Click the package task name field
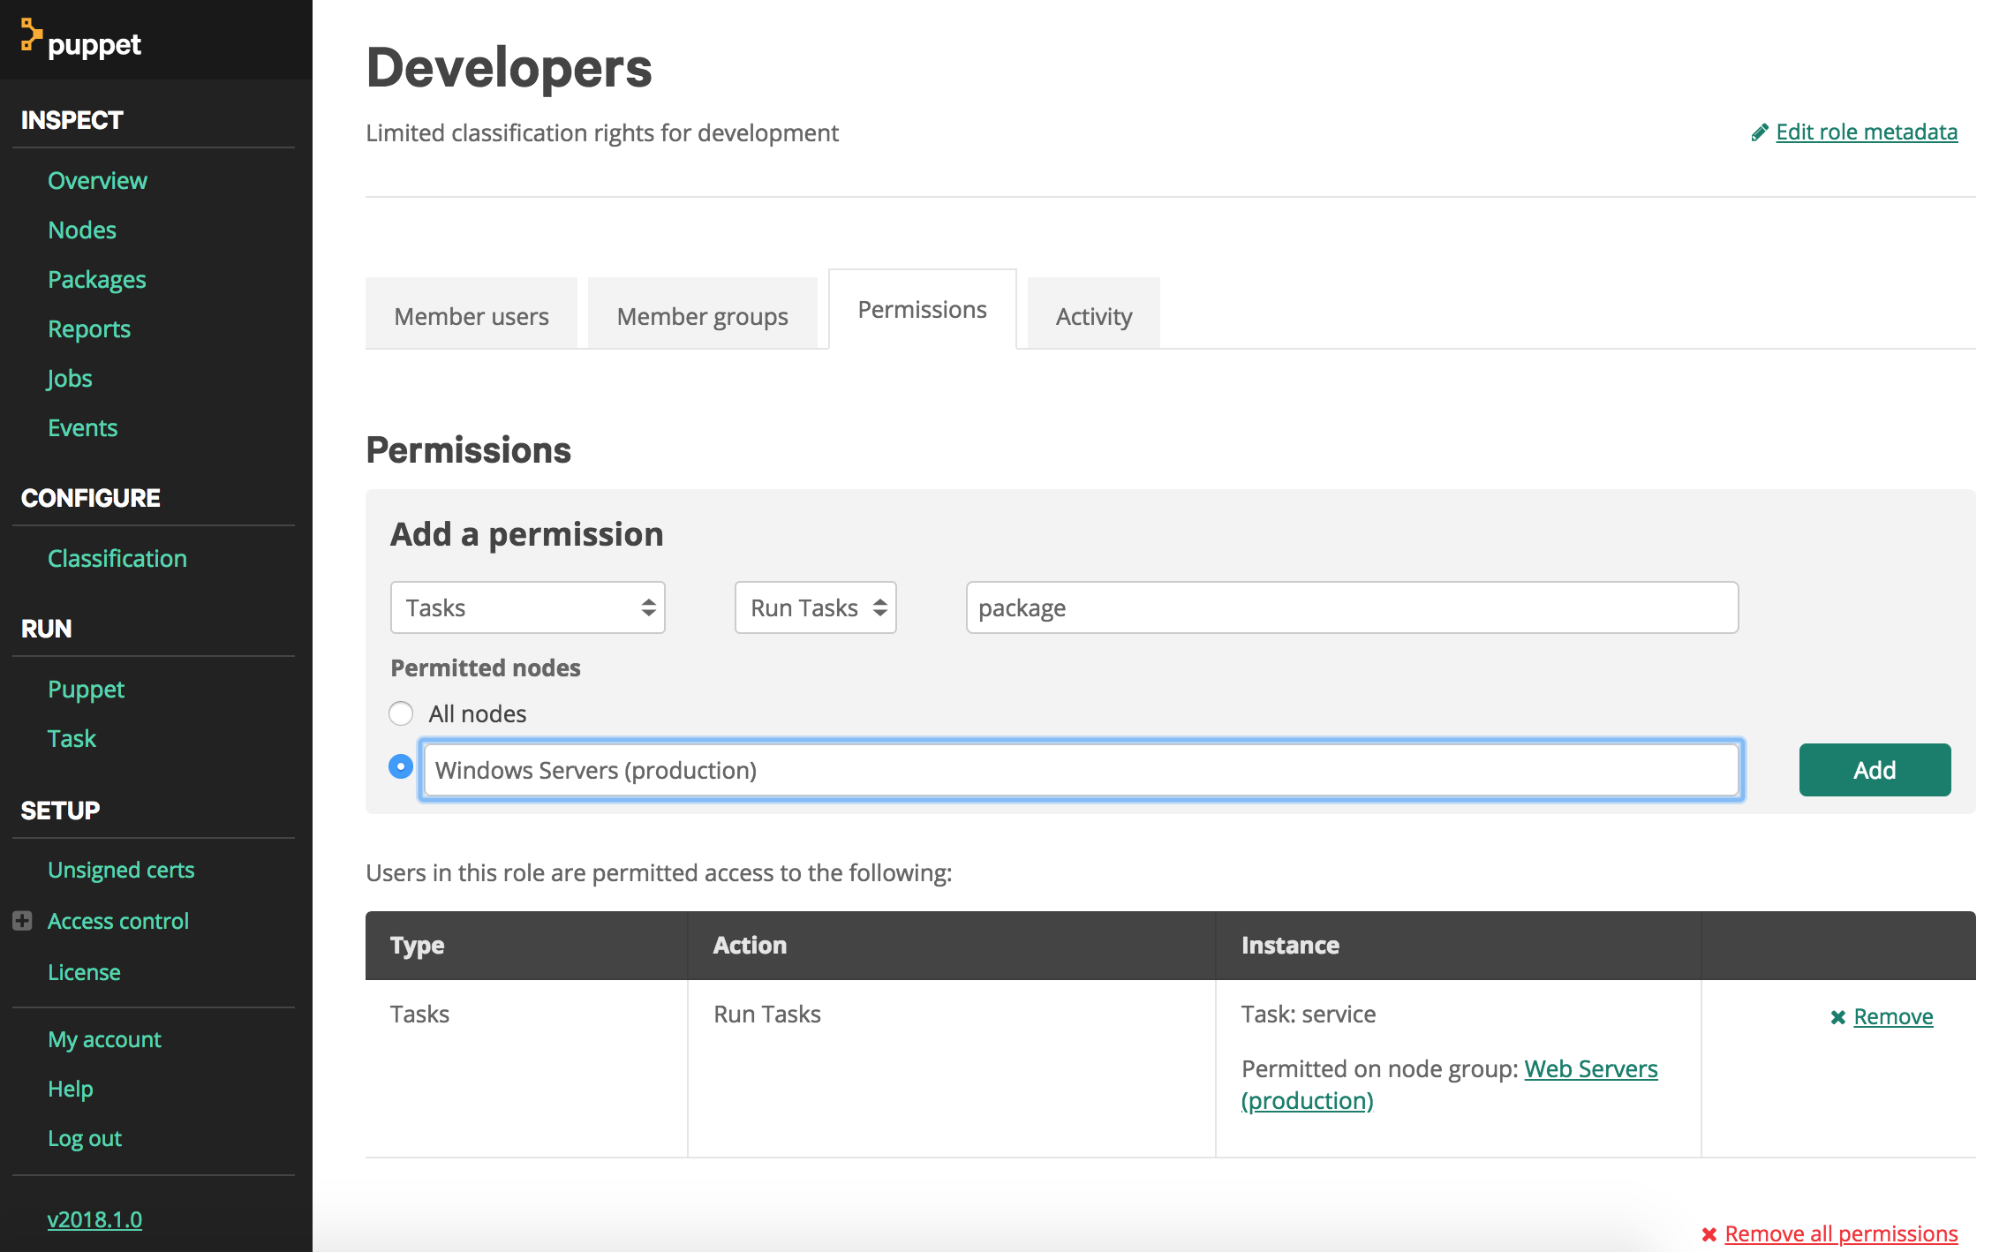This screenshot has width=1999, height=1253. coord(1351,608)
